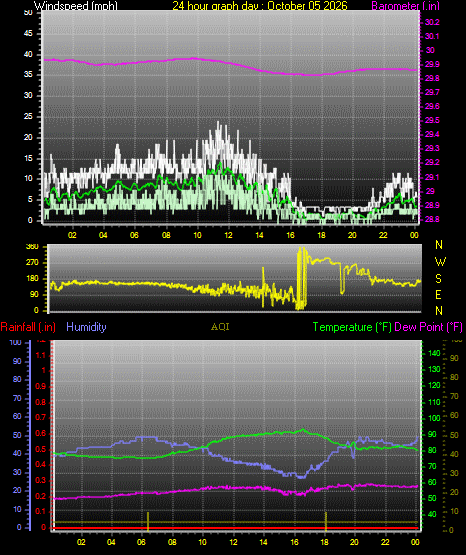Click the "1.1" rainfall scale value
Screen dimensions: 466x555
coord(41,355)
